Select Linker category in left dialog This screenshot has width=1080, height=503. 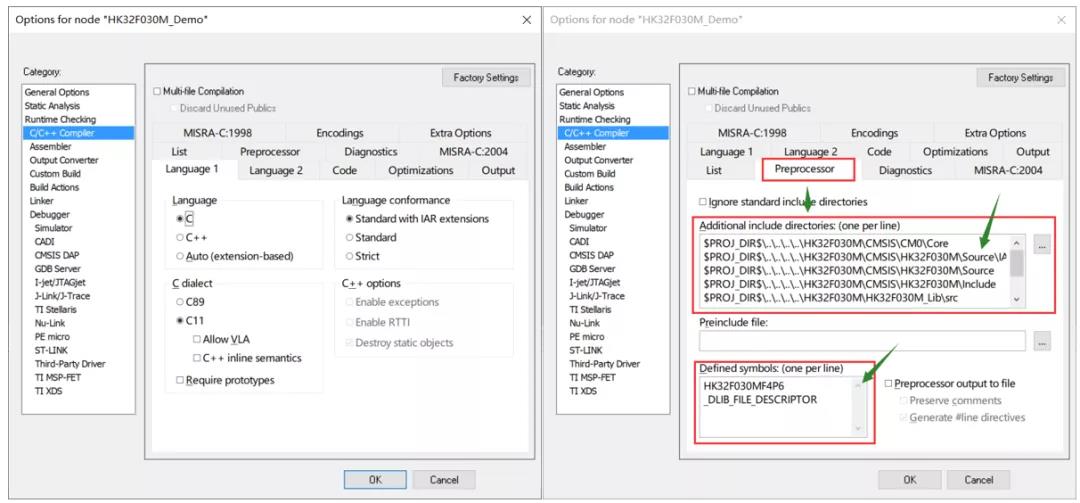pos(41,201)
